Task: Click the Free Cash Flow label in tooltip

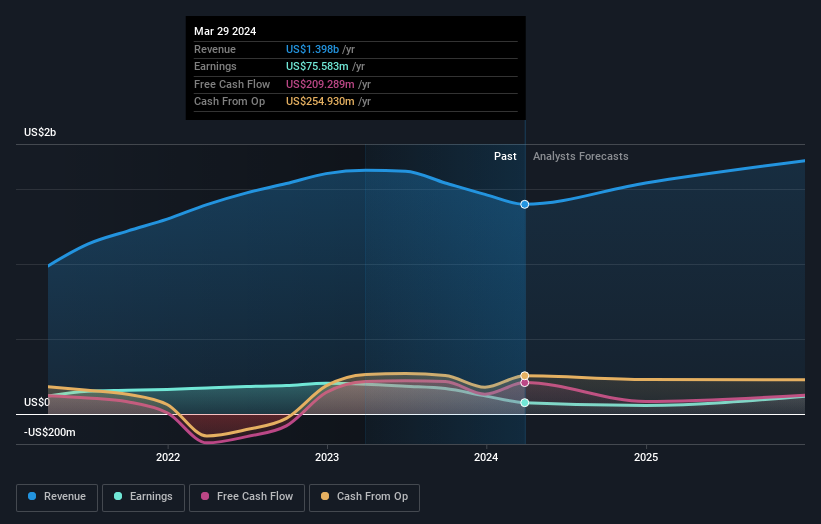Action: [x=232, y=84]
